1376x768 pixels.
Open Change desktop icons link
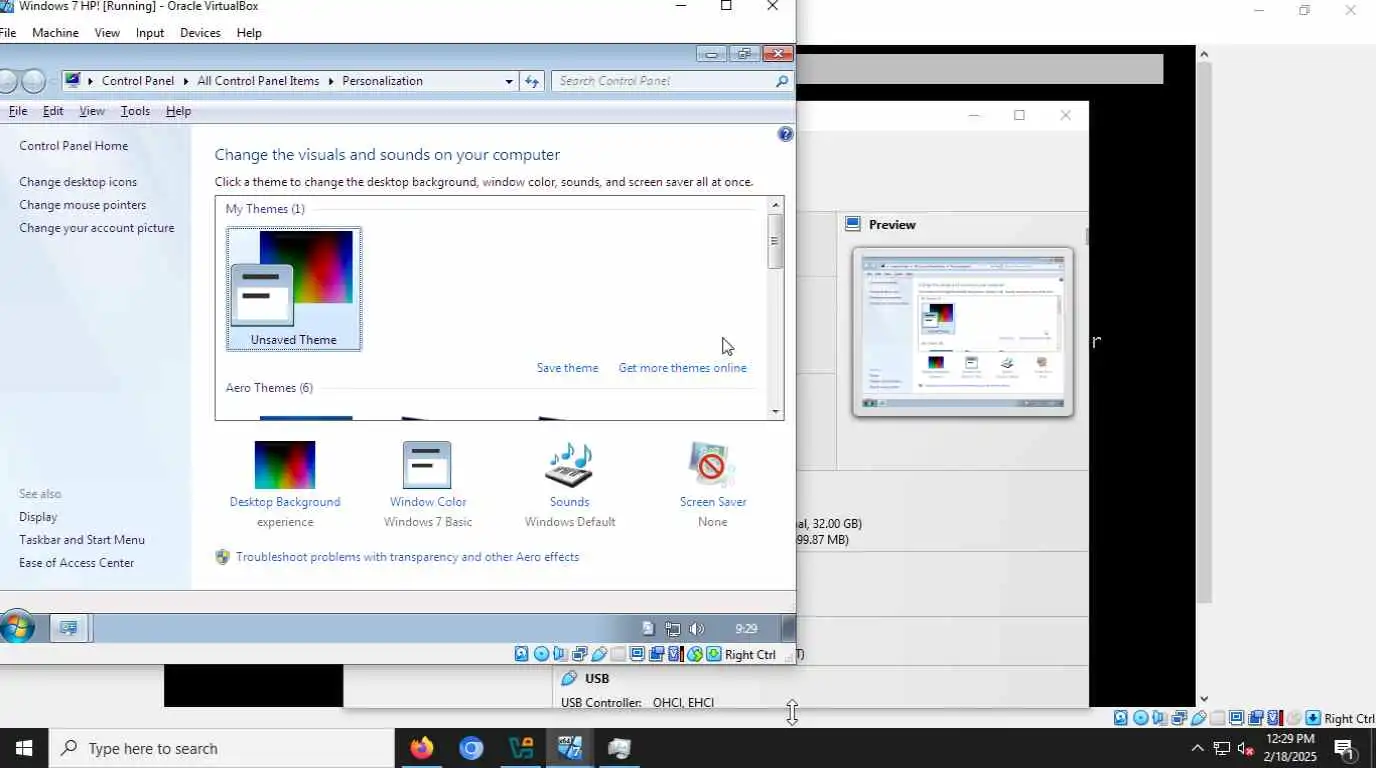click(x=78, y=182)
